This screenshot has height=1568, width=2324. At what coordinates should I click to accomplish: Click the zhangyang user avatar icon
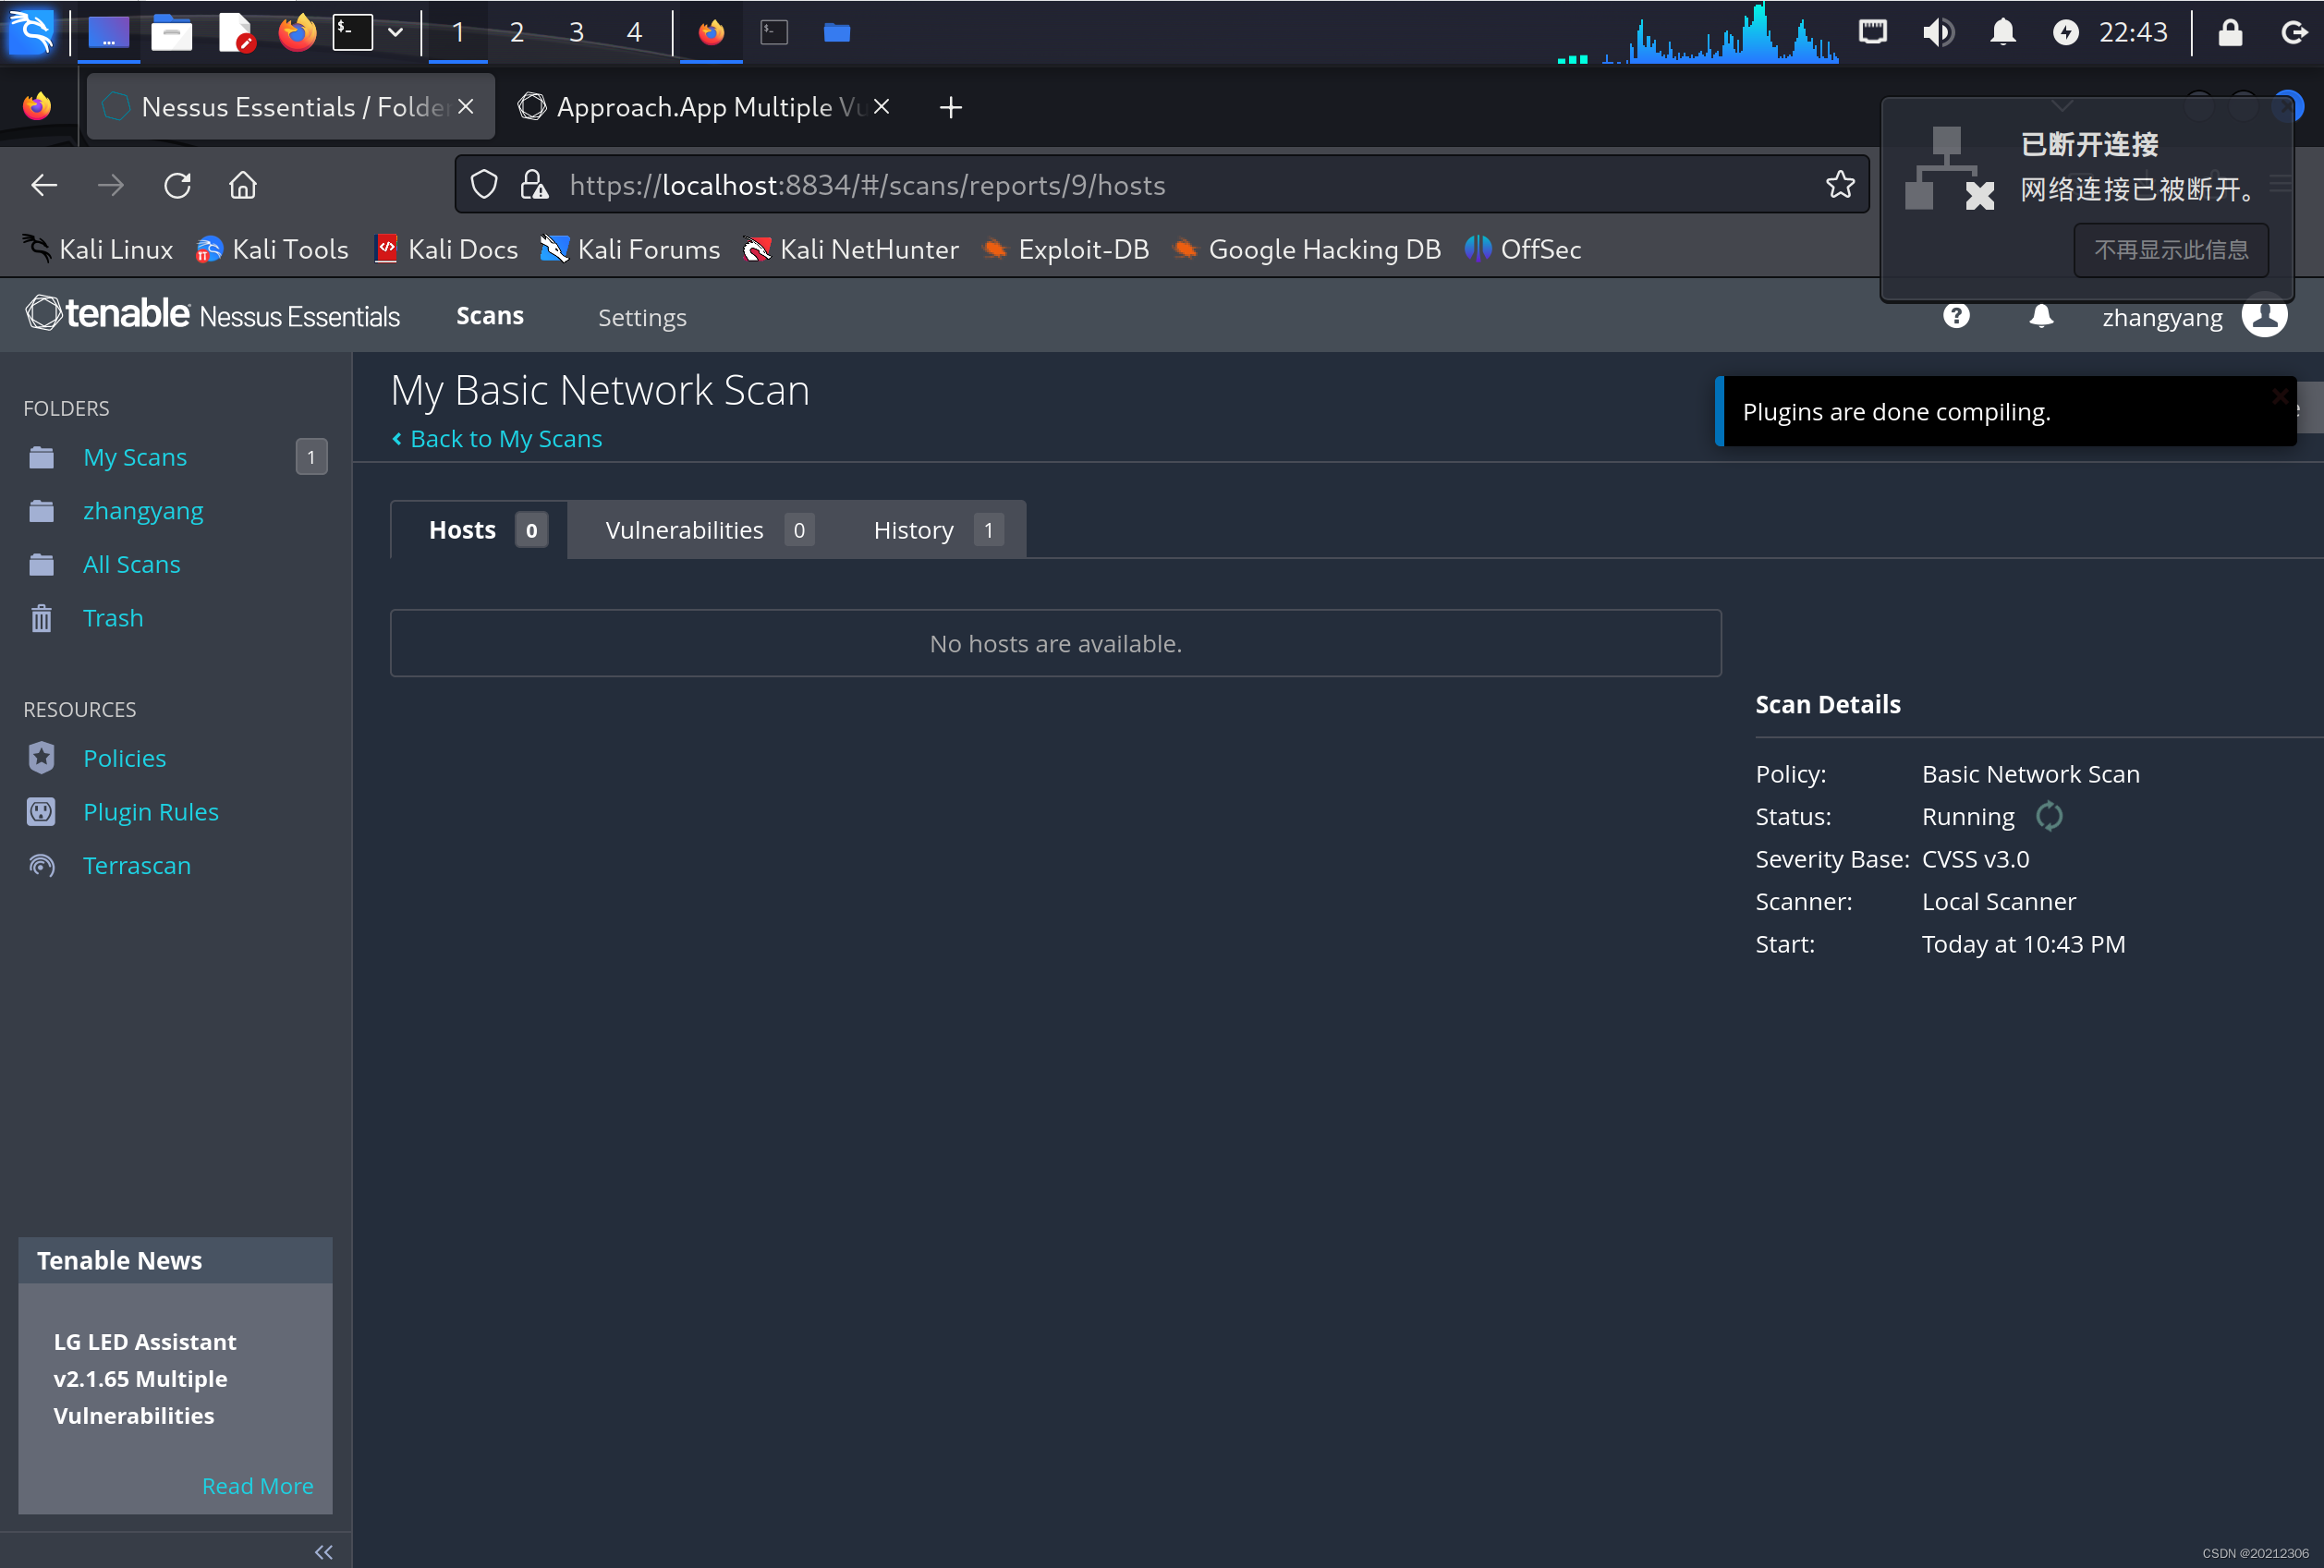point(2264,316)
